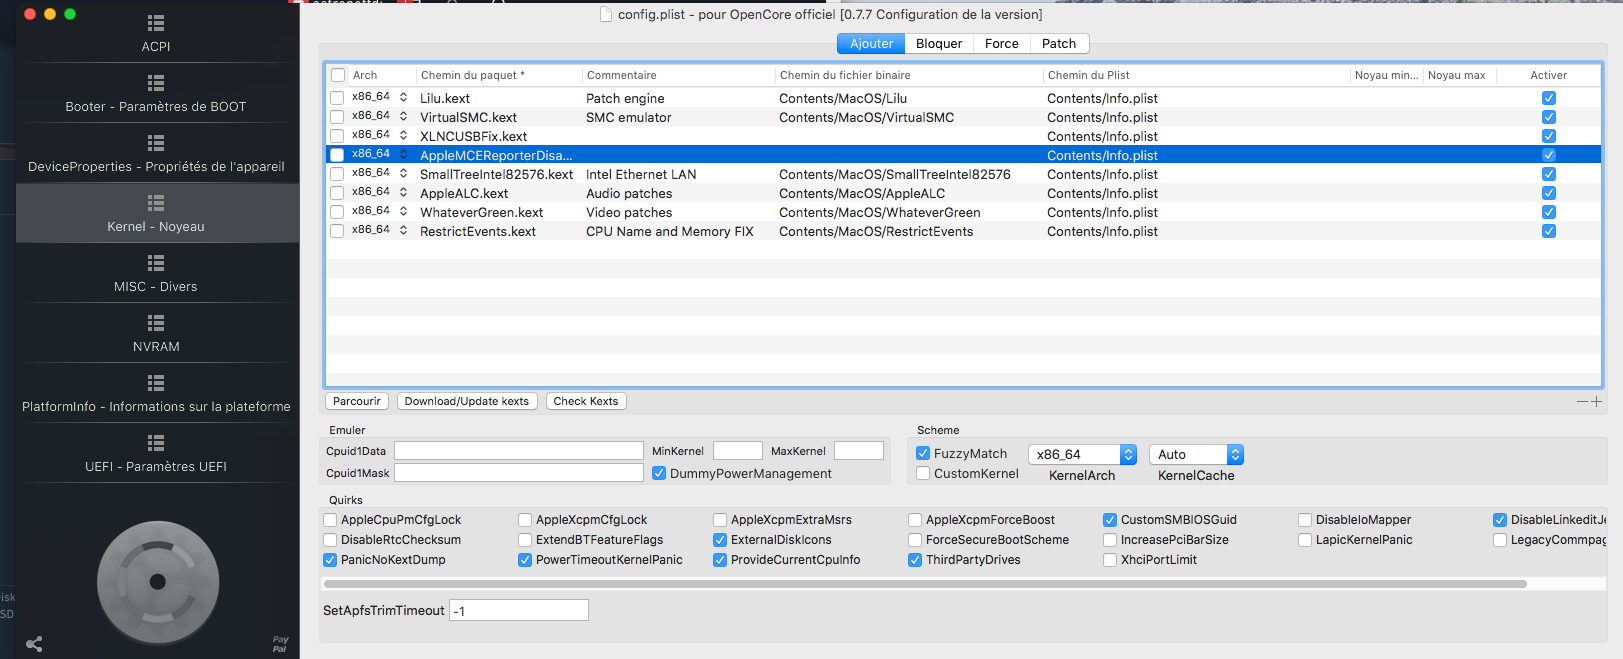The width and height of the screenshot is (1623, 659).
Task: Switch to the Patch tab
Action: 1058,44
